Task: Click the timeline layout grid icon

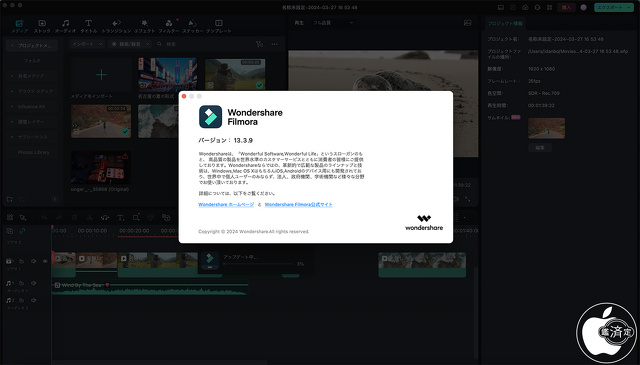Action: coord(10,218)
